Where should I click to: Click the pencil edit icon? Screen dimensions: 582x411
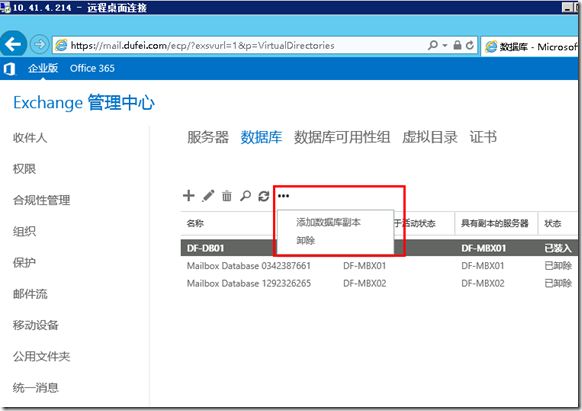pyautogui.click(x=208, y=196)
